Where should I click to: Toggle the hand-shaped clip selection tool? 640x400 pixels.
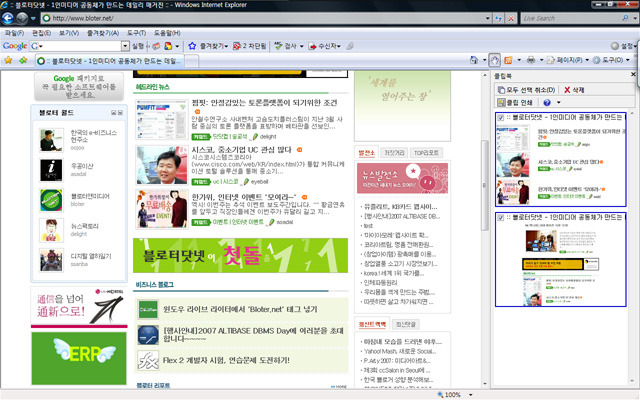click(494, 60)
